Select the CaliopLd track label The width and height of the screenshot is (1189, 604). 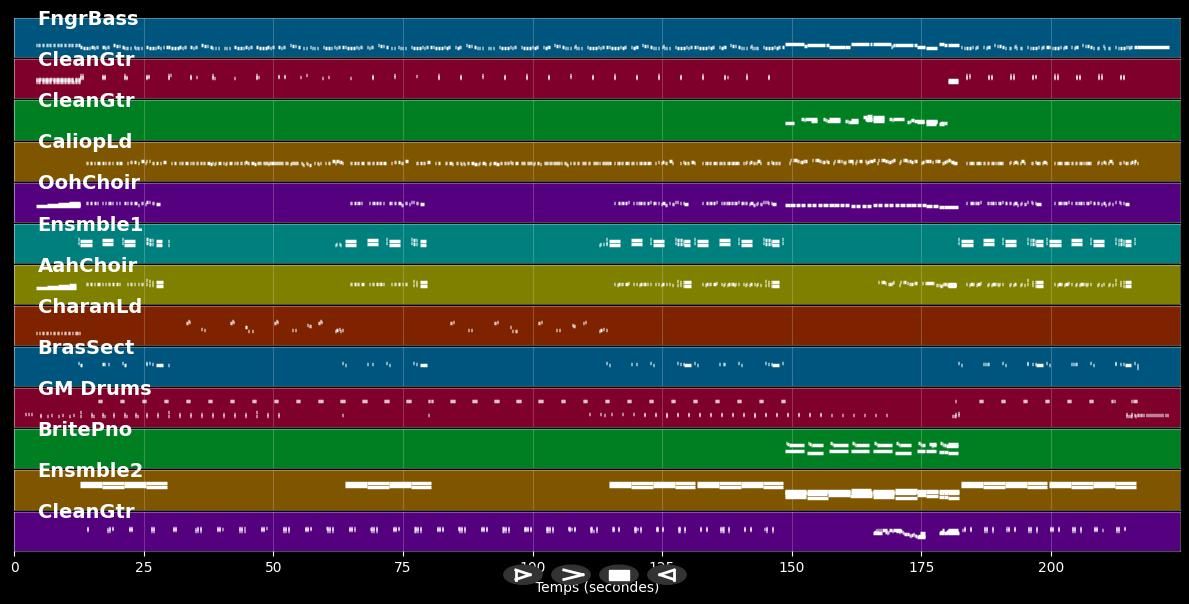(x=85, y=142)
